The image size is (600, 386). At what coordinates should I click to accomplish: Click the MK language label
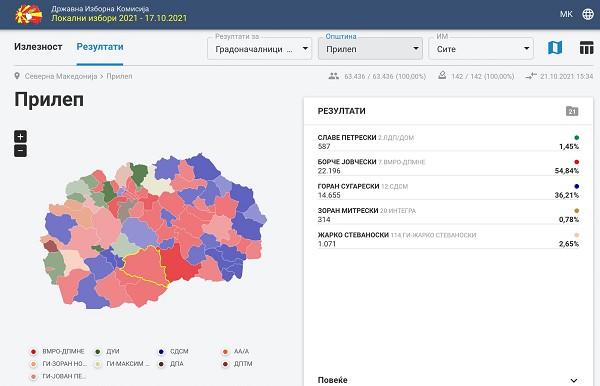(x=566, y=14)
